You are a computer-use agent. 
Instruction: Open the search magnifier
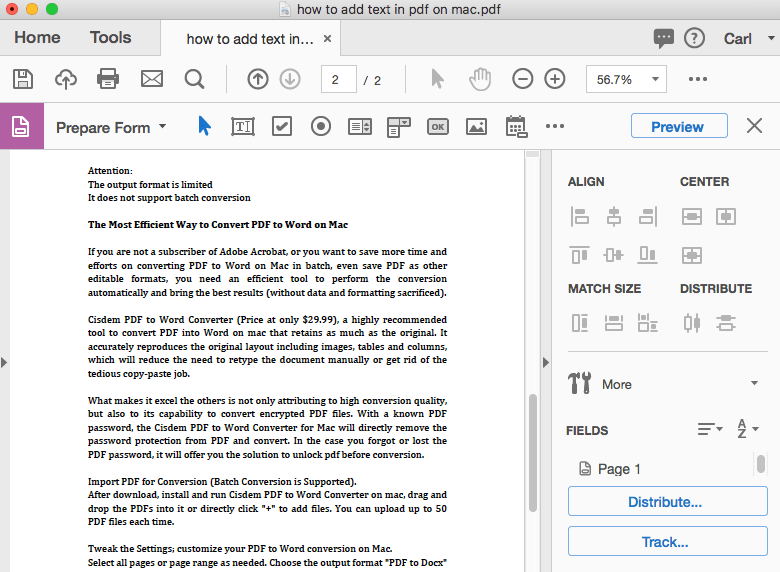(194, 79)
